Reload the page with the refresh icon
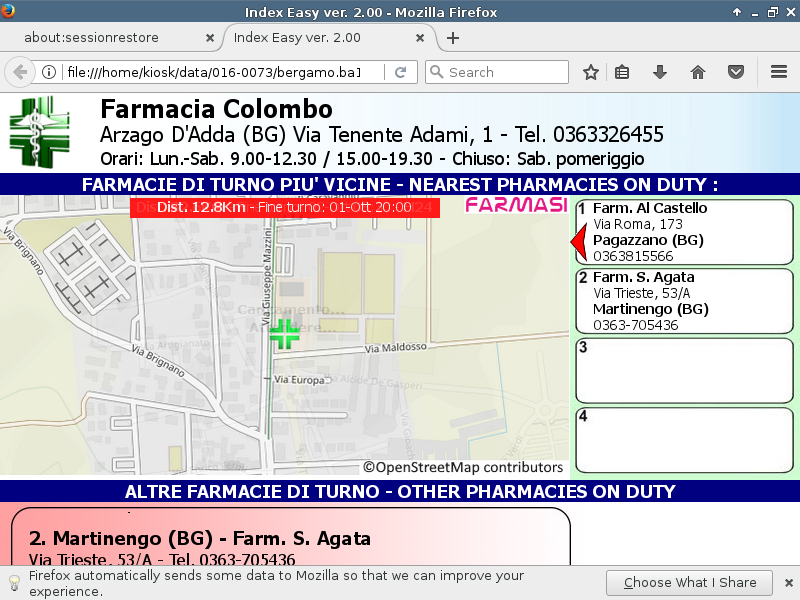This screenshot has height=600, width=800. 400,72
